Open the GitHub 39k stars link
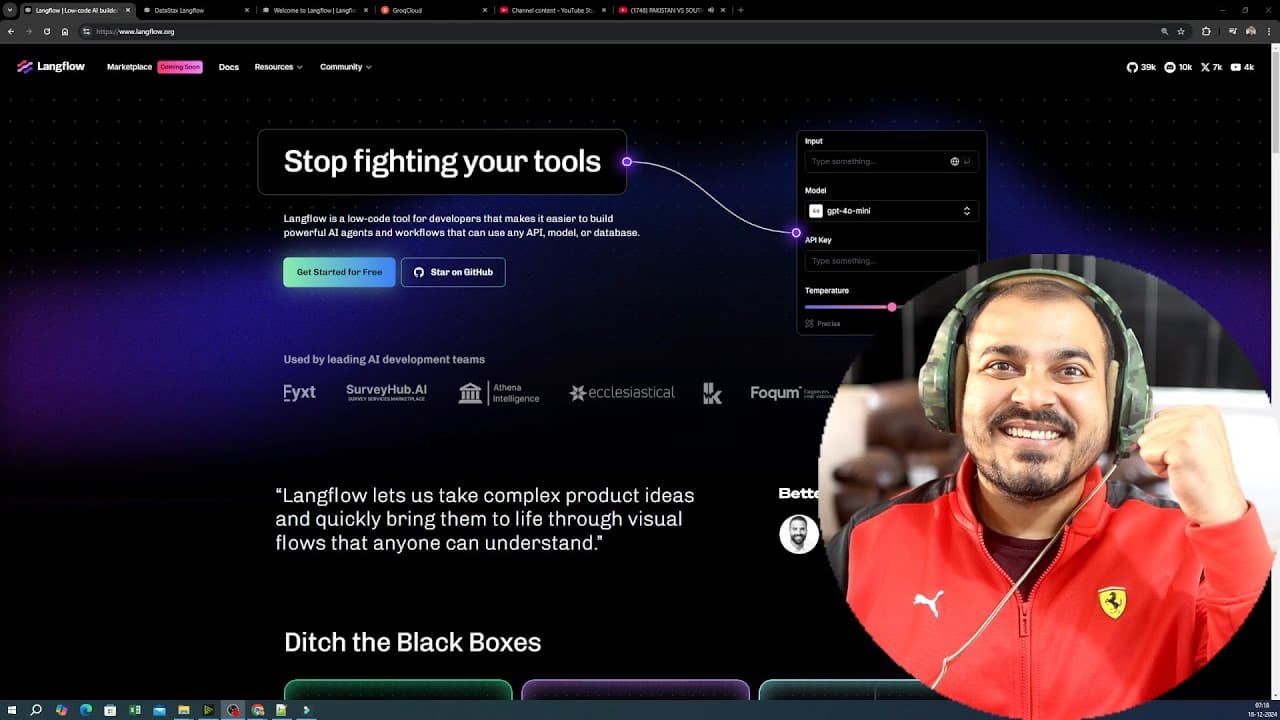 click(x=1141, y=67)
